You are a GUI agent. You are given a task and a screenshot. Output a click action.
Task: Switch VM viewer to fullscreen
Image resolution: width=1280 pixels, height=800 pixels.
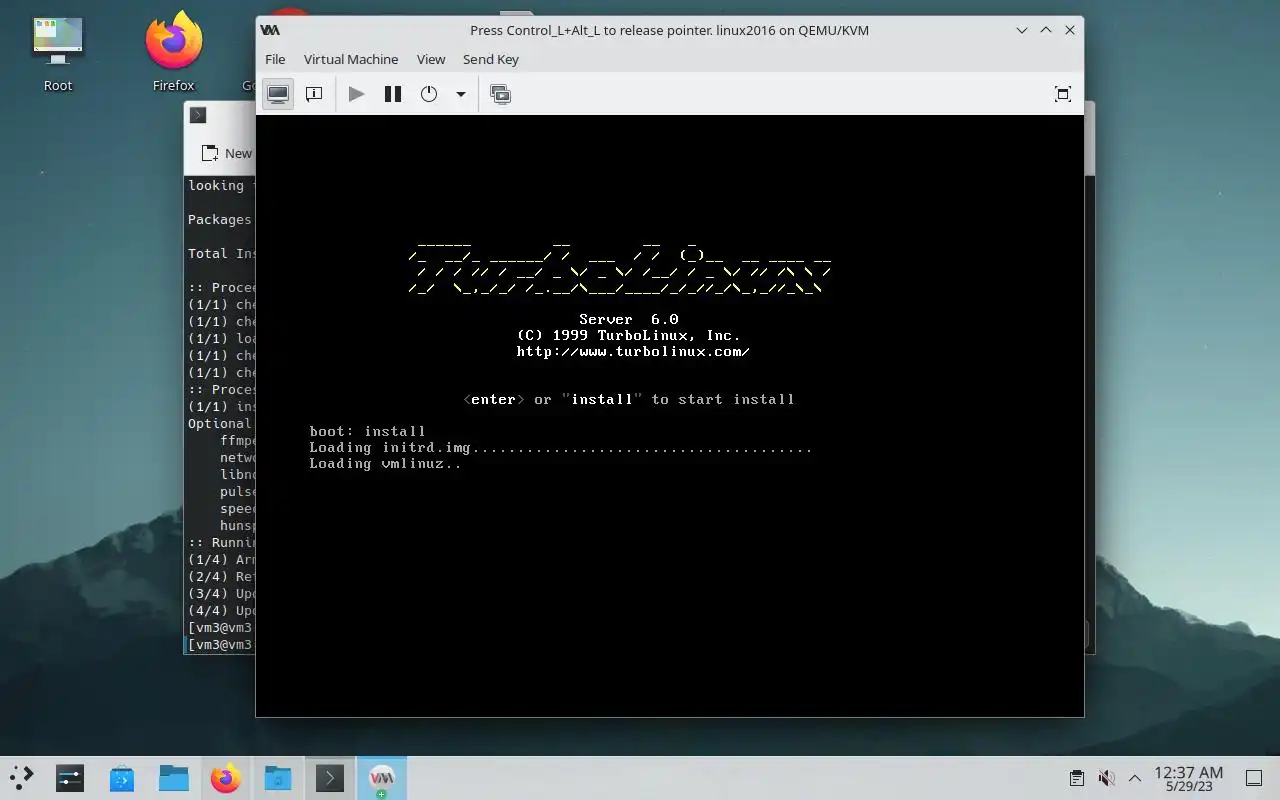[1063, 94]
